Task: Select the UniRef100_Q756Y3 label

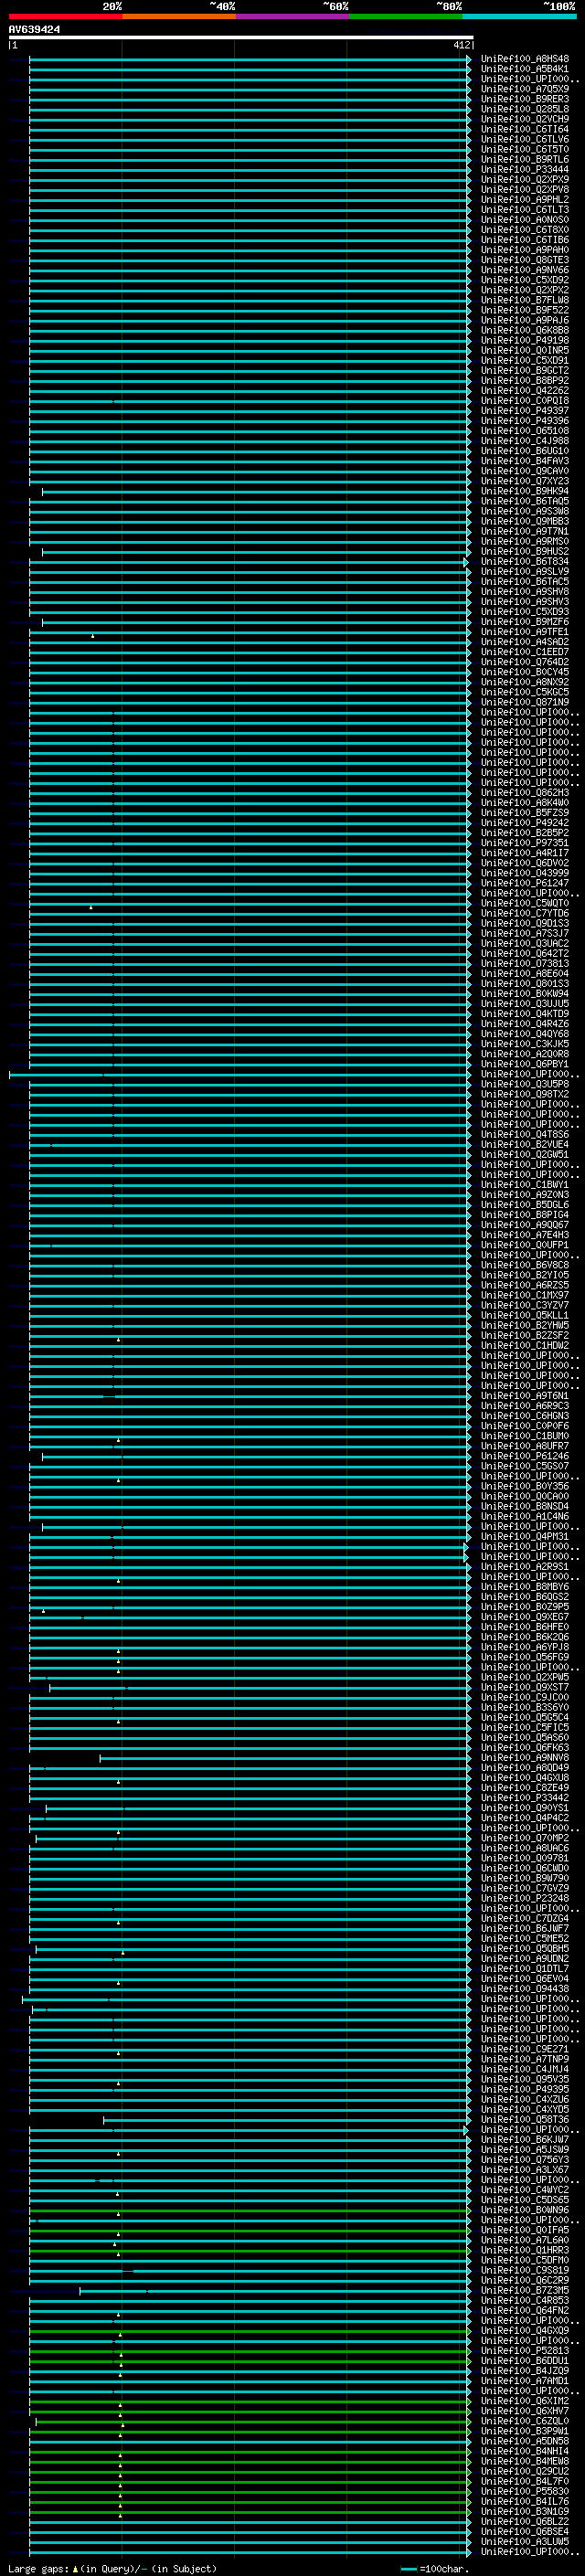Action: [525, 2159]
